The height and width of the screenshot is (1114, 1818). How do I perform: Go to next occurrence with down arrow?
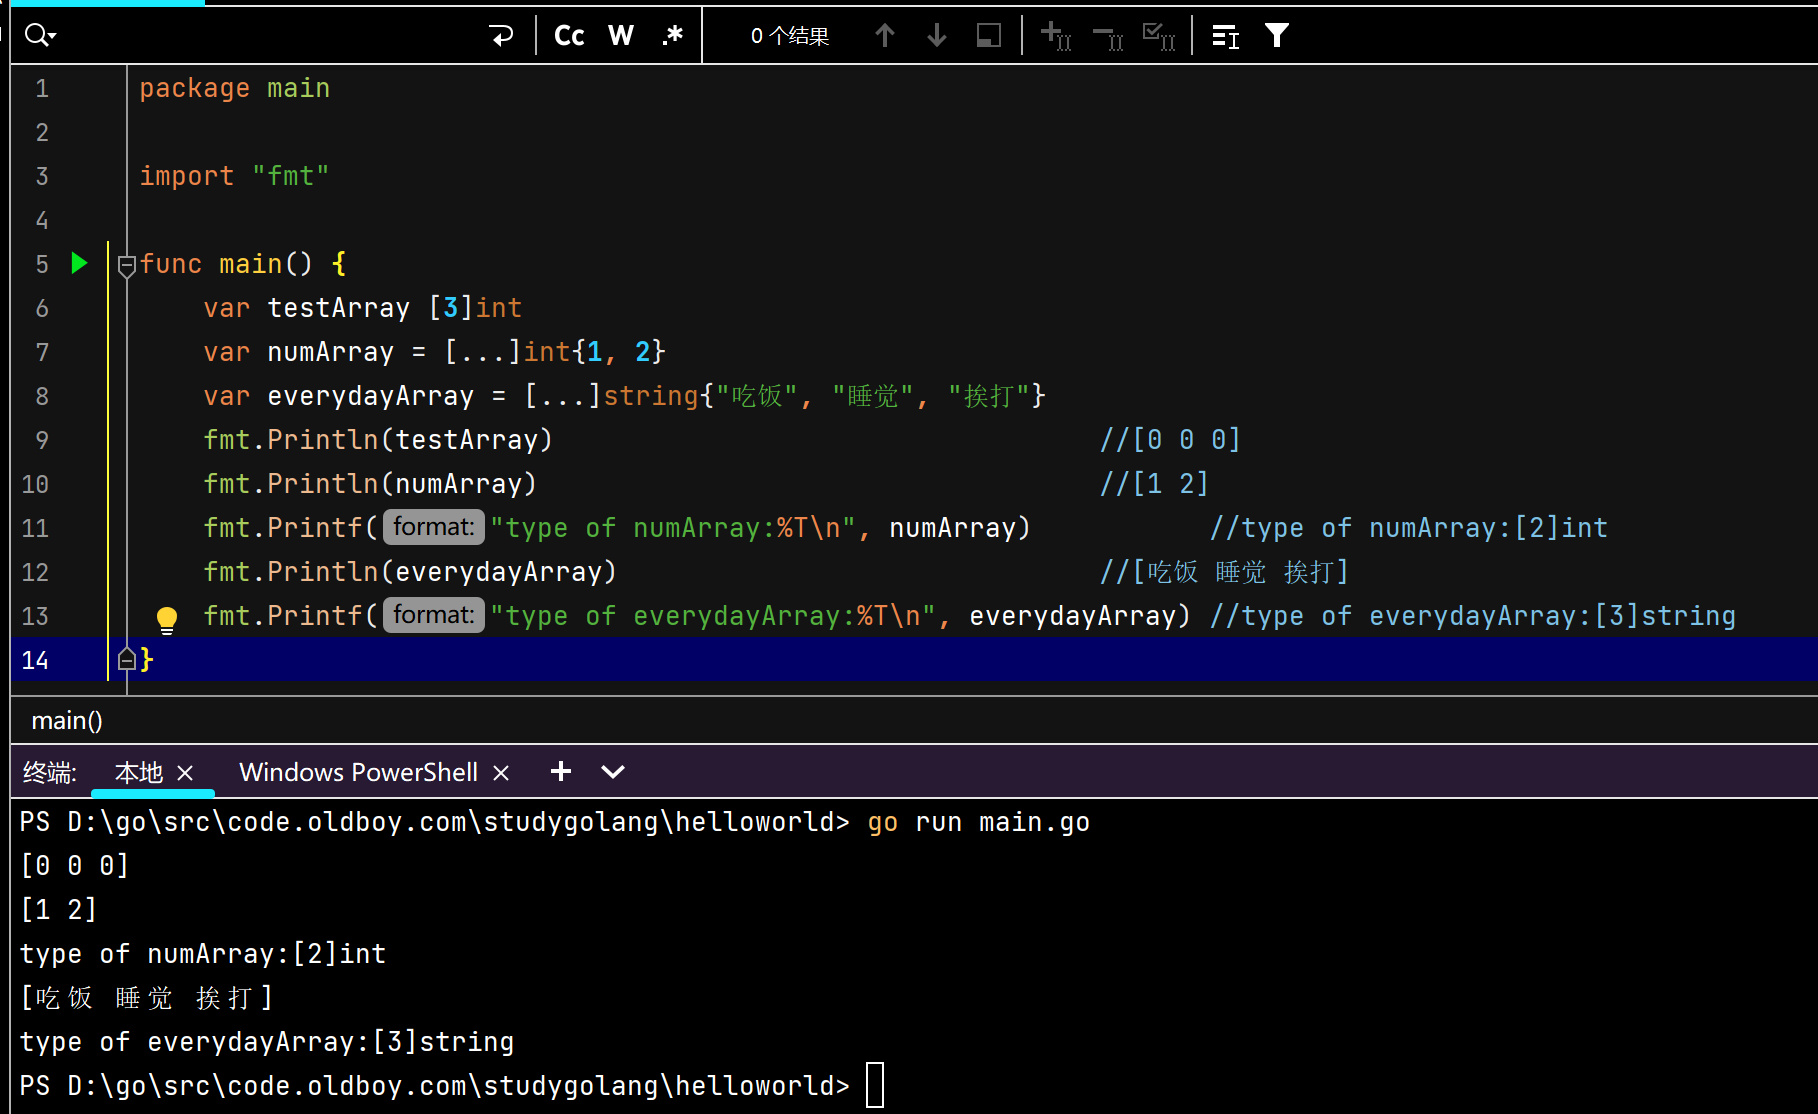pyautogui.click(x=937, y=36)
